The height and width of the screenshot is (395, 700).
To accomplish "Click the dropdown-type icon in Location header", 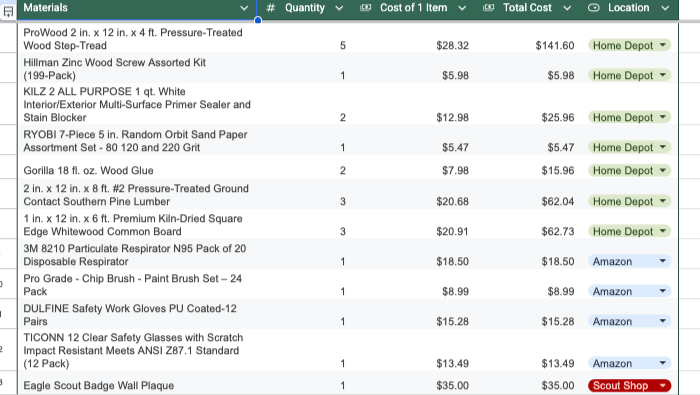I will point(593,8).
